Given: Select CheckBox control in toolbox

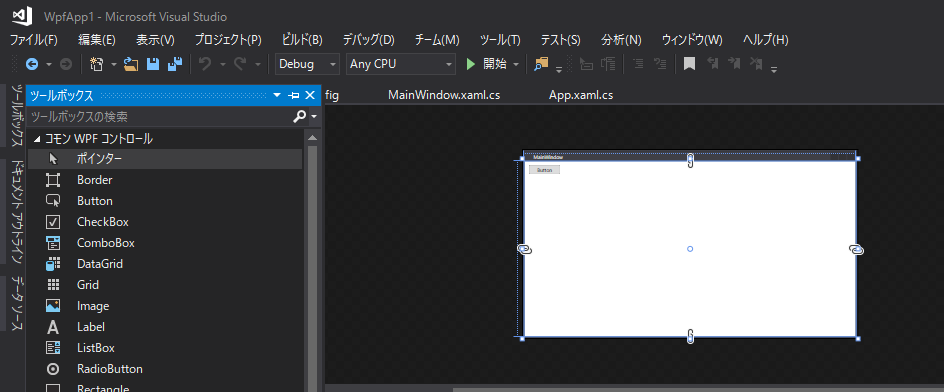Looking at the screenshot, I should pos(164,222).
